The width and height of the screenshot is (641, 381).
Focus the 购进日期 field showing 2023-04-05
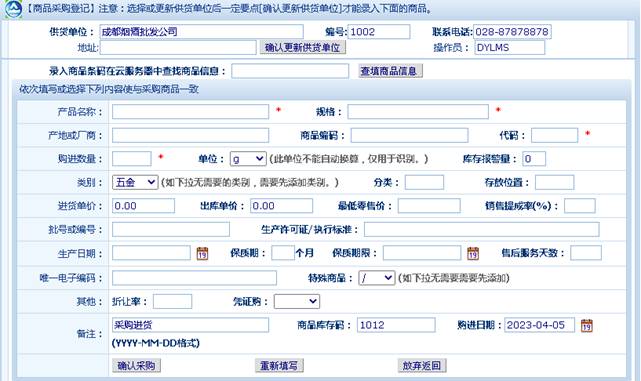(x=540, y=325)
